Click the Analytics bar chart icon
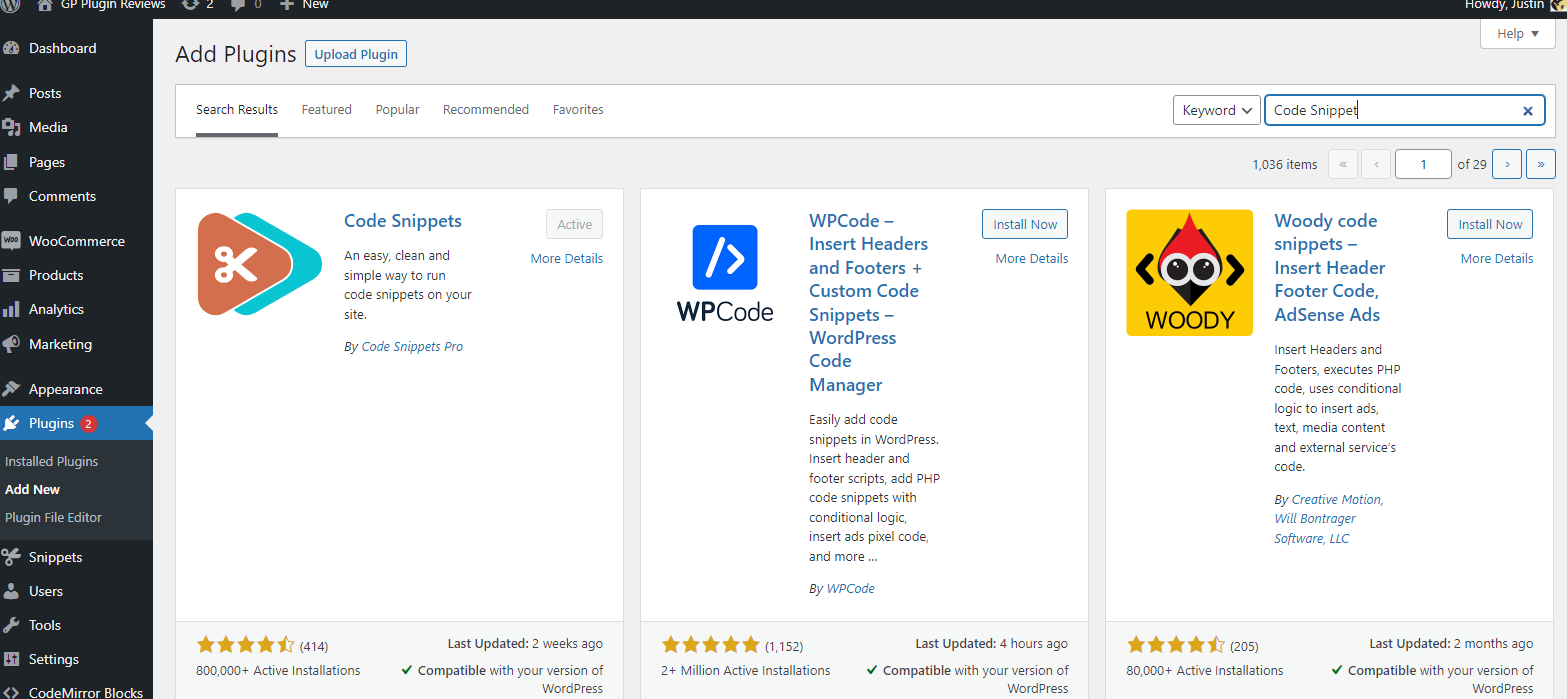Image resolution: width=1567 pixels, height=699 pixels. [12, 309]
